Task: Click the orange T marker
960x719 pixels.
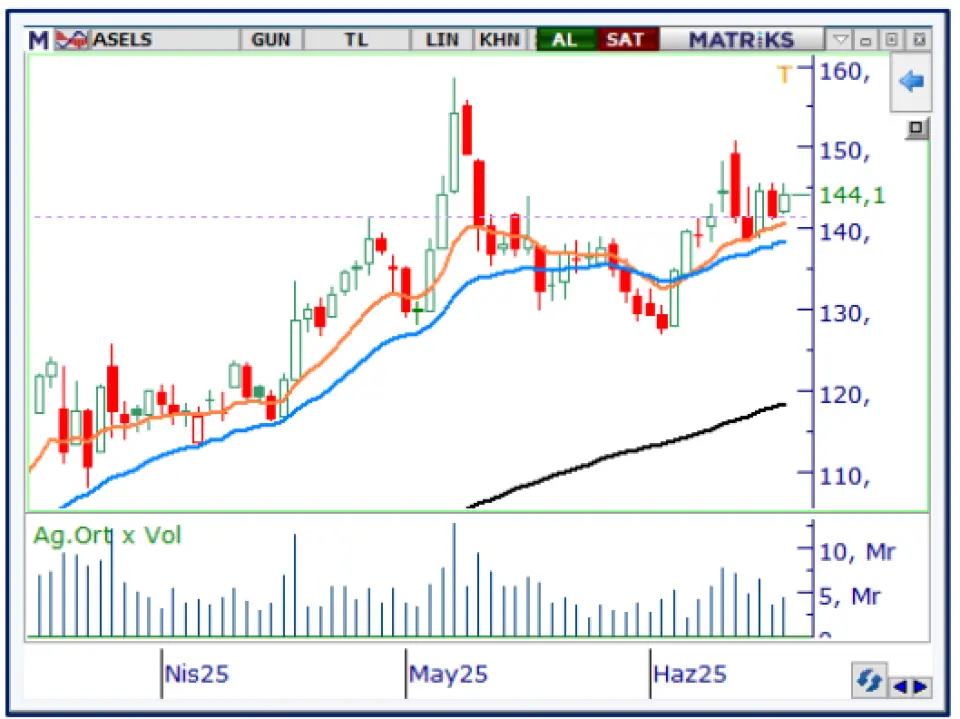Action: coord(785,75)
